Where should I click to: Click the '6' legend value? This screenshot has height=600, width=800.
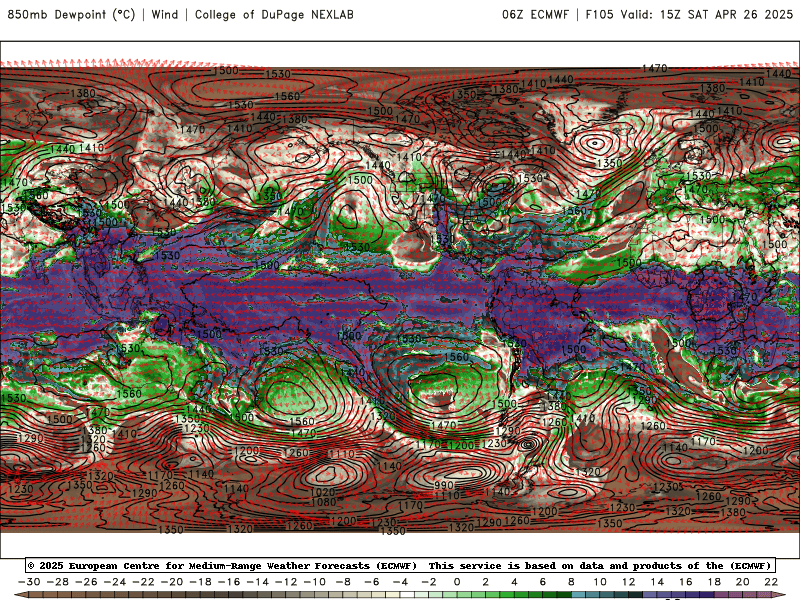(543, 582)
